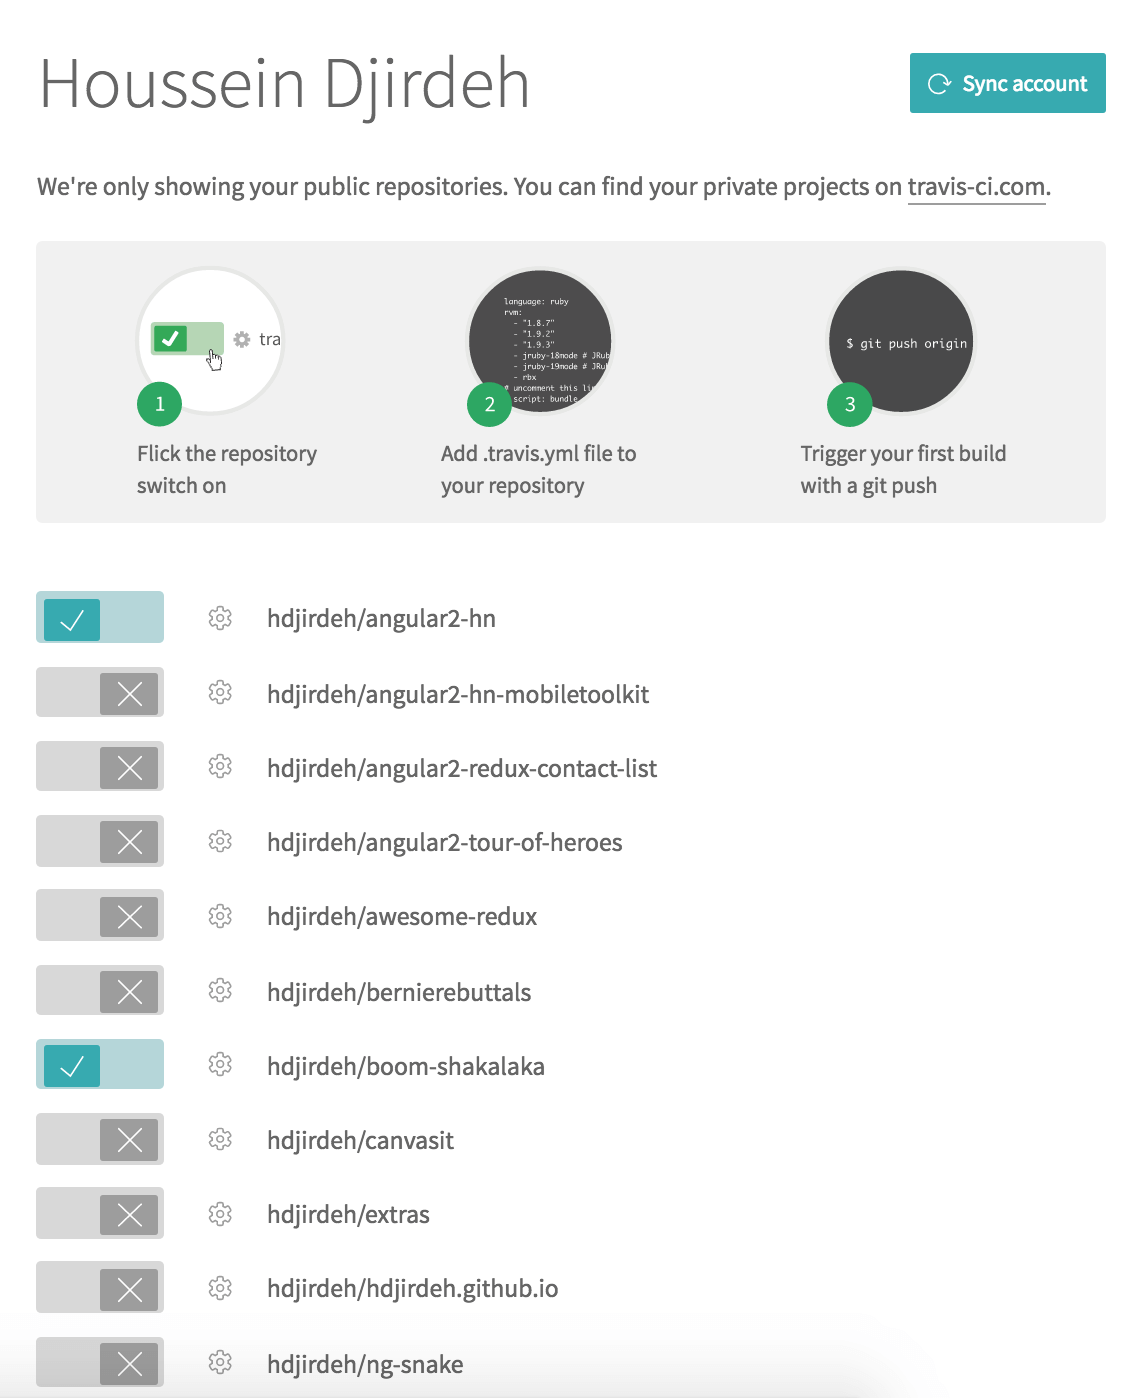The width and height of the screenshot is (1140, 1398).
Task: Open settings gear for hdjirdeh/extras
Action: (220, 1214)
